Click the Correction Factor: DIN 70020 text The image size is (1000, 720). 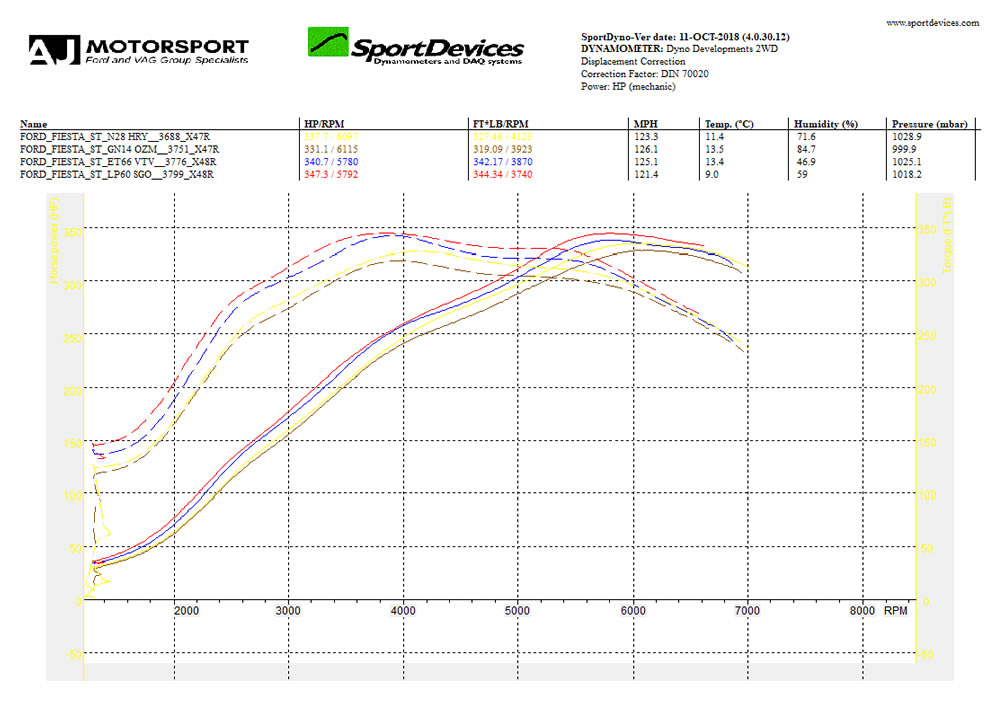pos(644,74)
